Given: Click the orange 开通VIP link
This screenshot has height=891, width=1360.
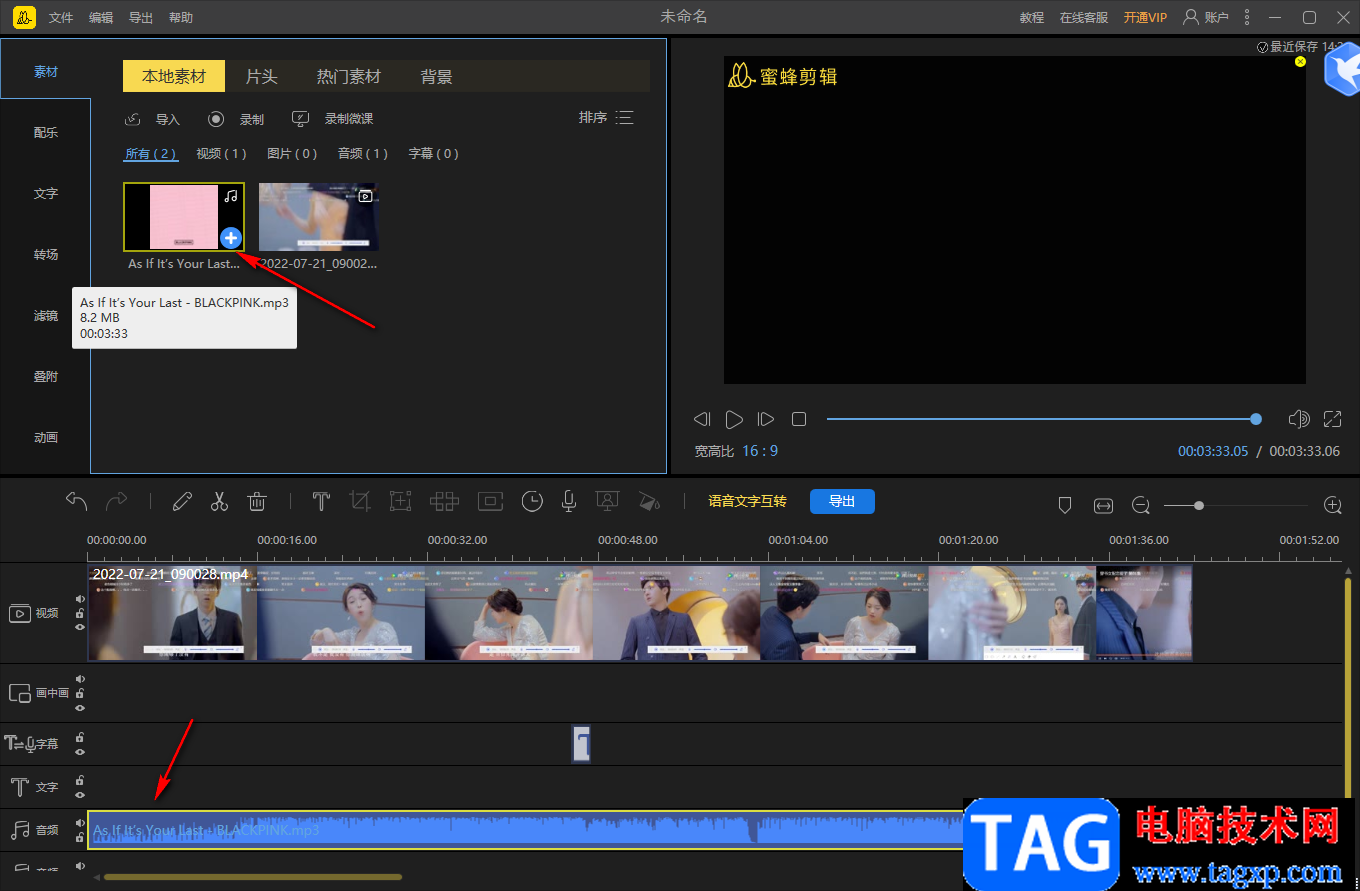Looking at the screenshot, I should [x=1145, y=18].
